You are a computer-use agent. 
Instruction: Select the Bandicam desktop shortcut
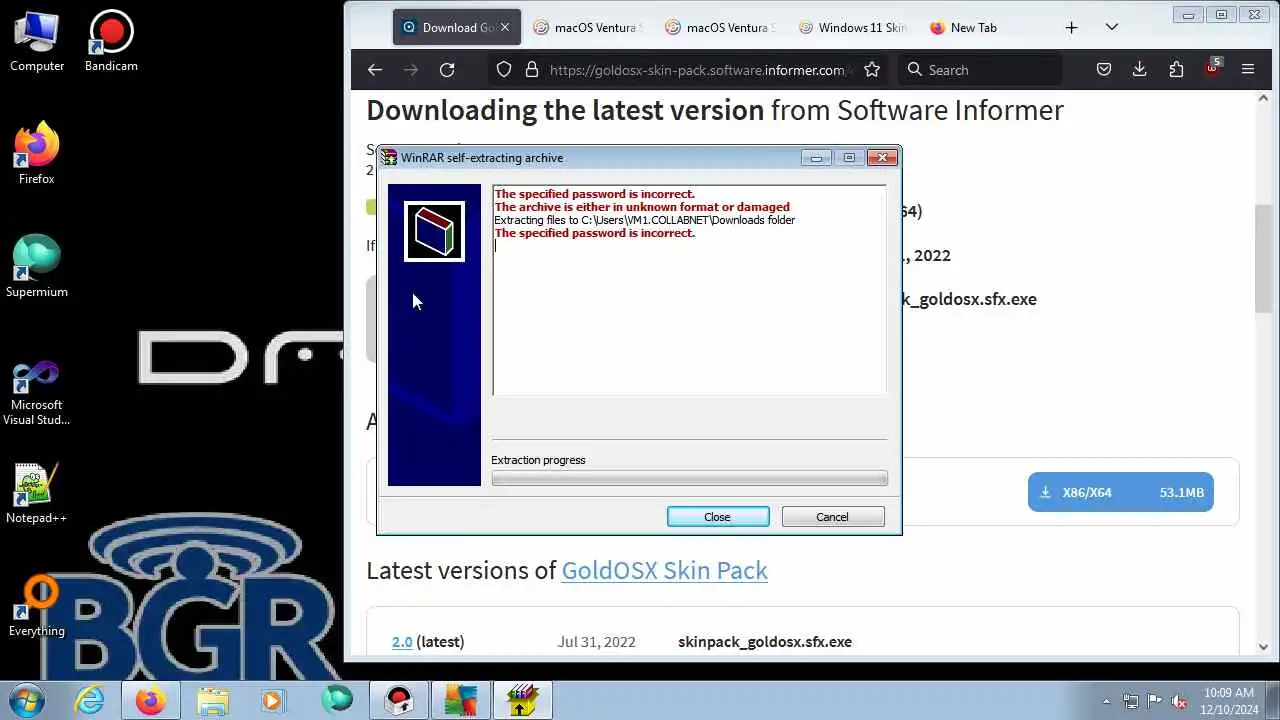(111, 42)
